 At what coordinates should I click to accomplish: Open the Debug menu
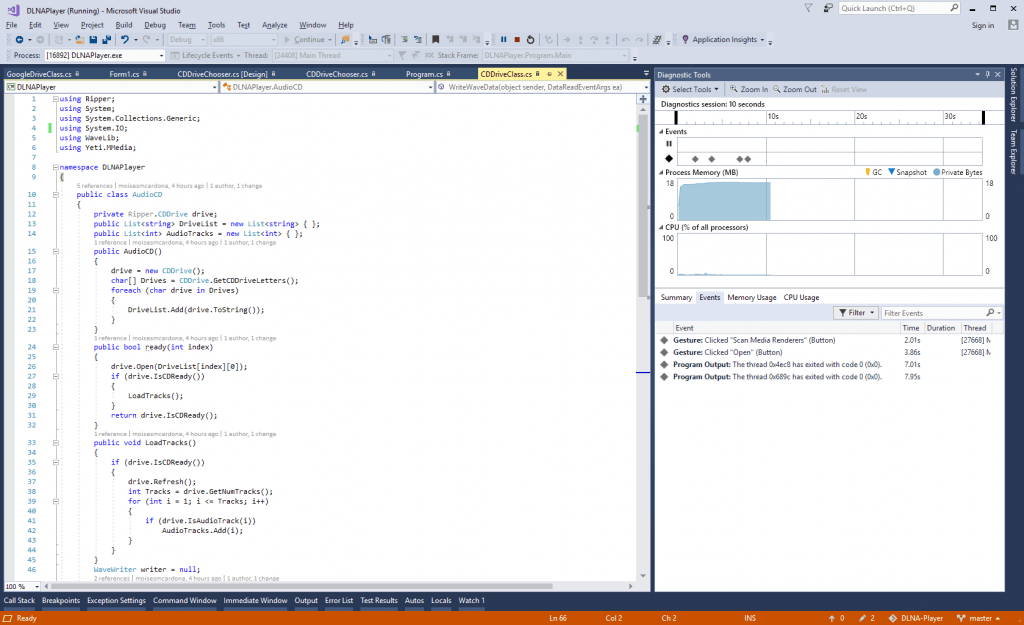pyautogui.click(x=155, y=24)
